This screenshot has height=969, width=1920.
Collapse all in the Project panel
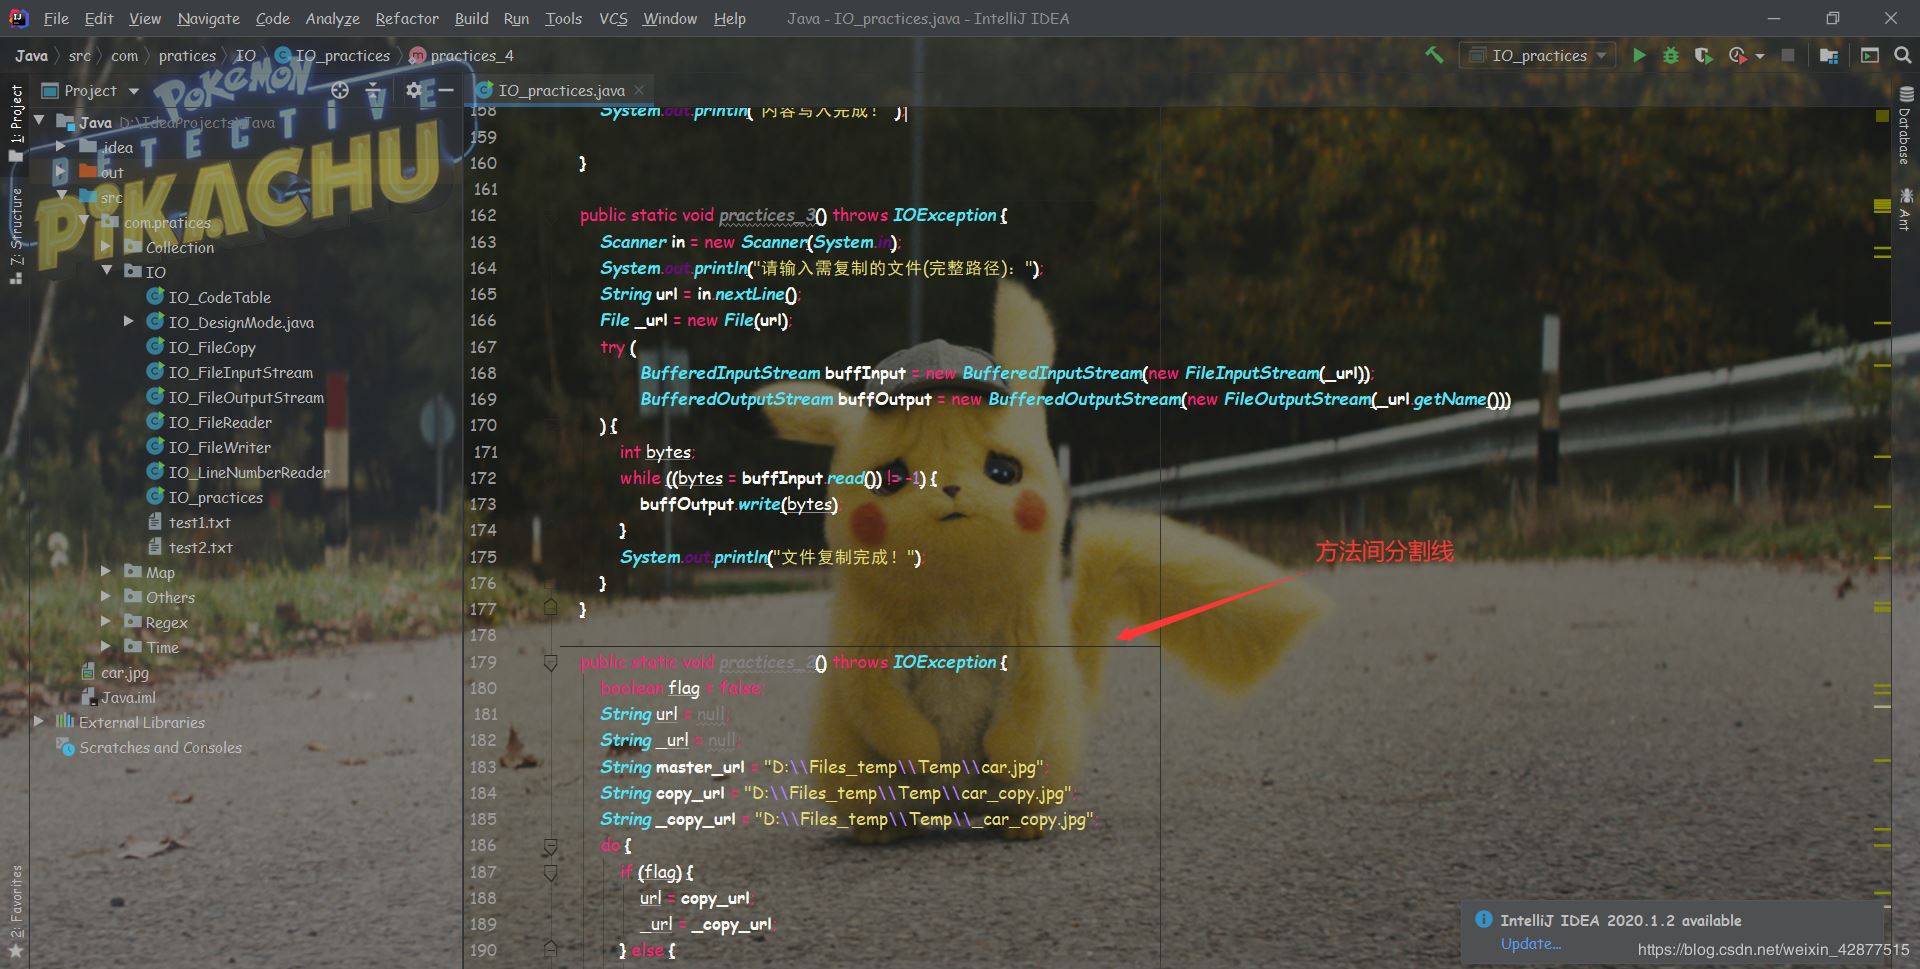[x=374, y=91]
